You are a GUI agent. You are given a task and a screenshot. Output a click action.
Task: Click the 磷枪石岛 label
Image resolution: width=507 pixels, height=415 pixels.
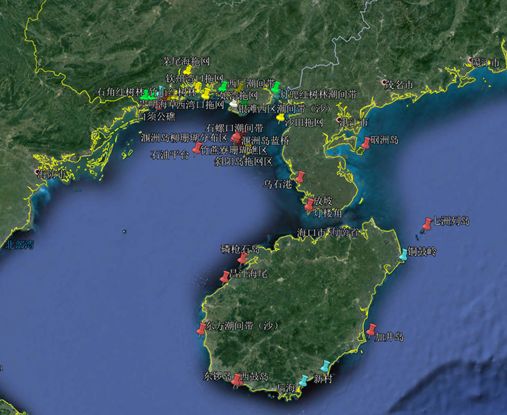point(240,249)
